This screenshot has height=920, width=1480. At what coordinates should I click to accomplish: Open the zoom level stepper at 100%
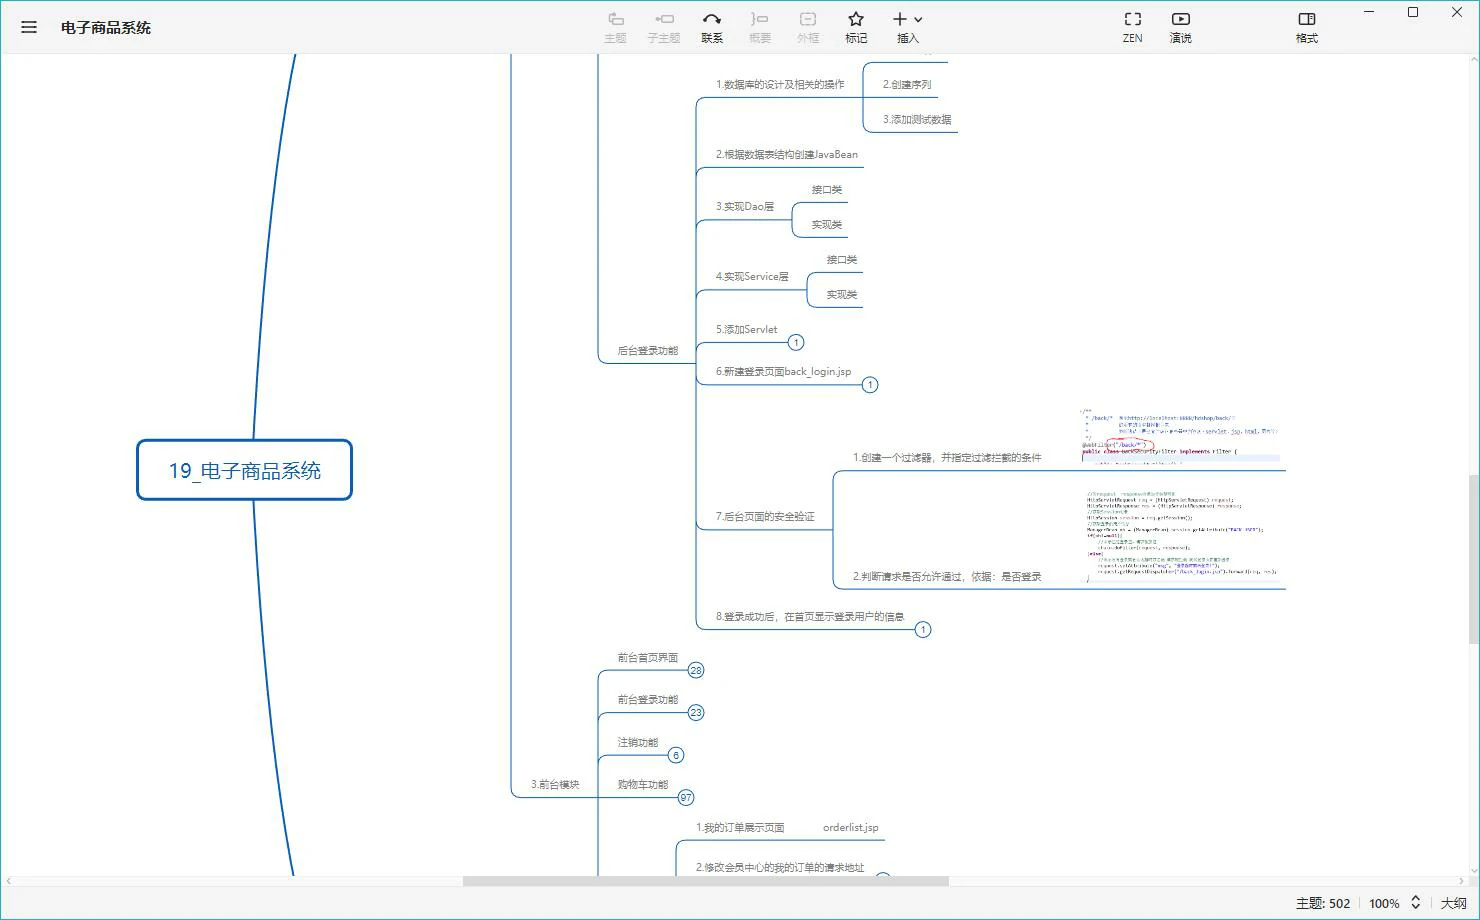pos(1415,903)
